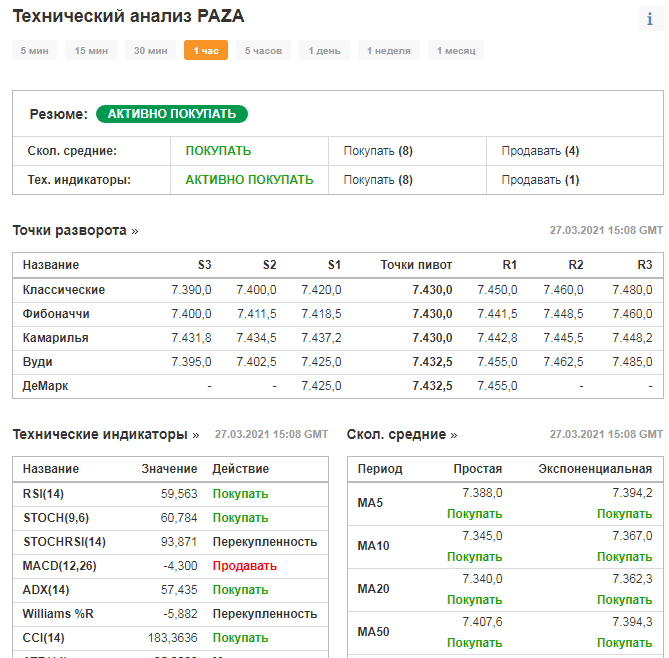669x658 pixels.
Task: Click the MA50 period row label
Action: click(x=374, y=631)
